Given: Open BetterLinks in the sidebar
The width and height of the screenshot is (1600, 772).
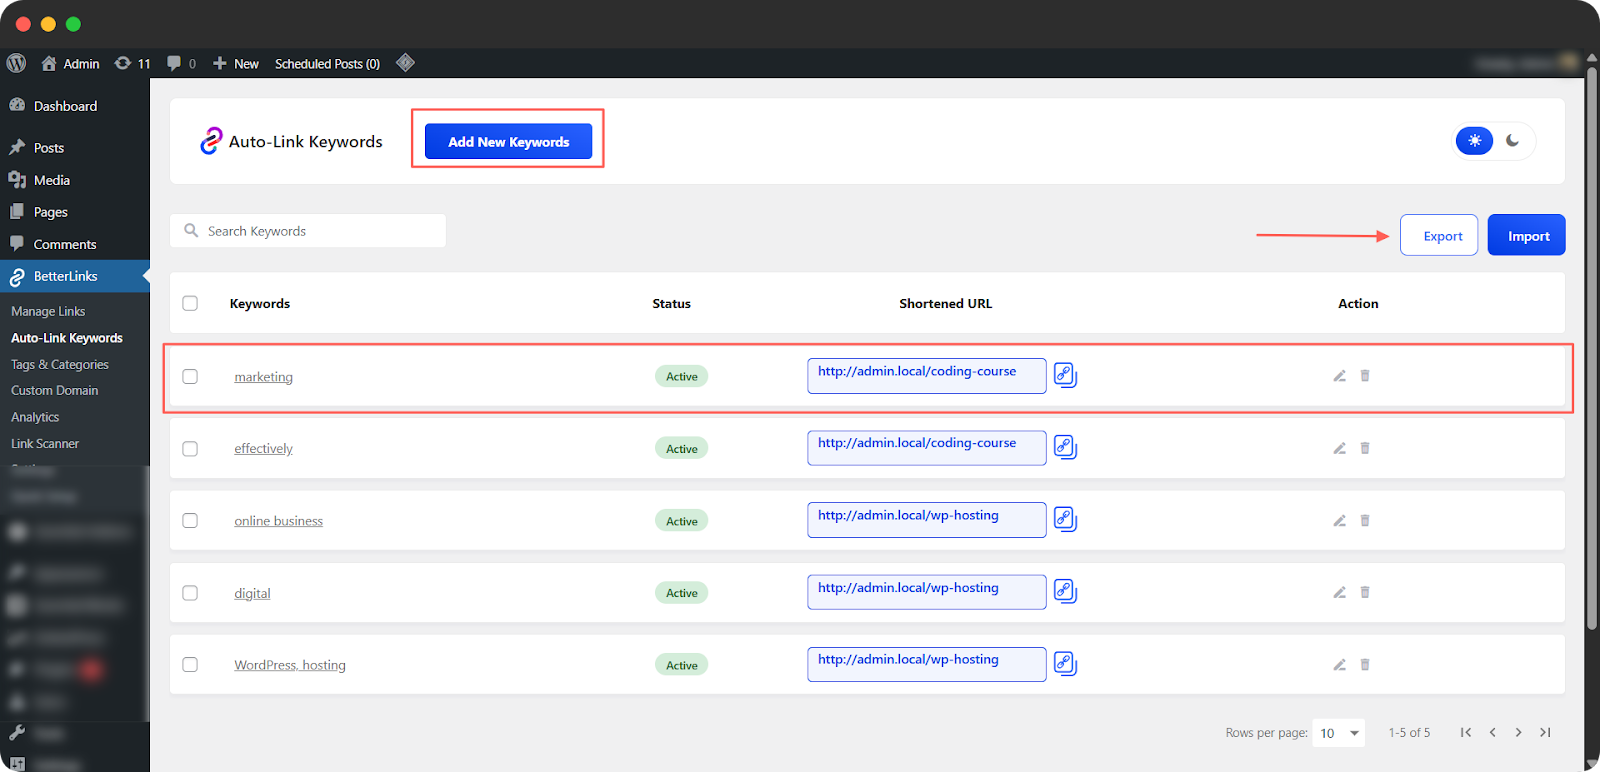Looking at the screenshot, I should (74, 276).
